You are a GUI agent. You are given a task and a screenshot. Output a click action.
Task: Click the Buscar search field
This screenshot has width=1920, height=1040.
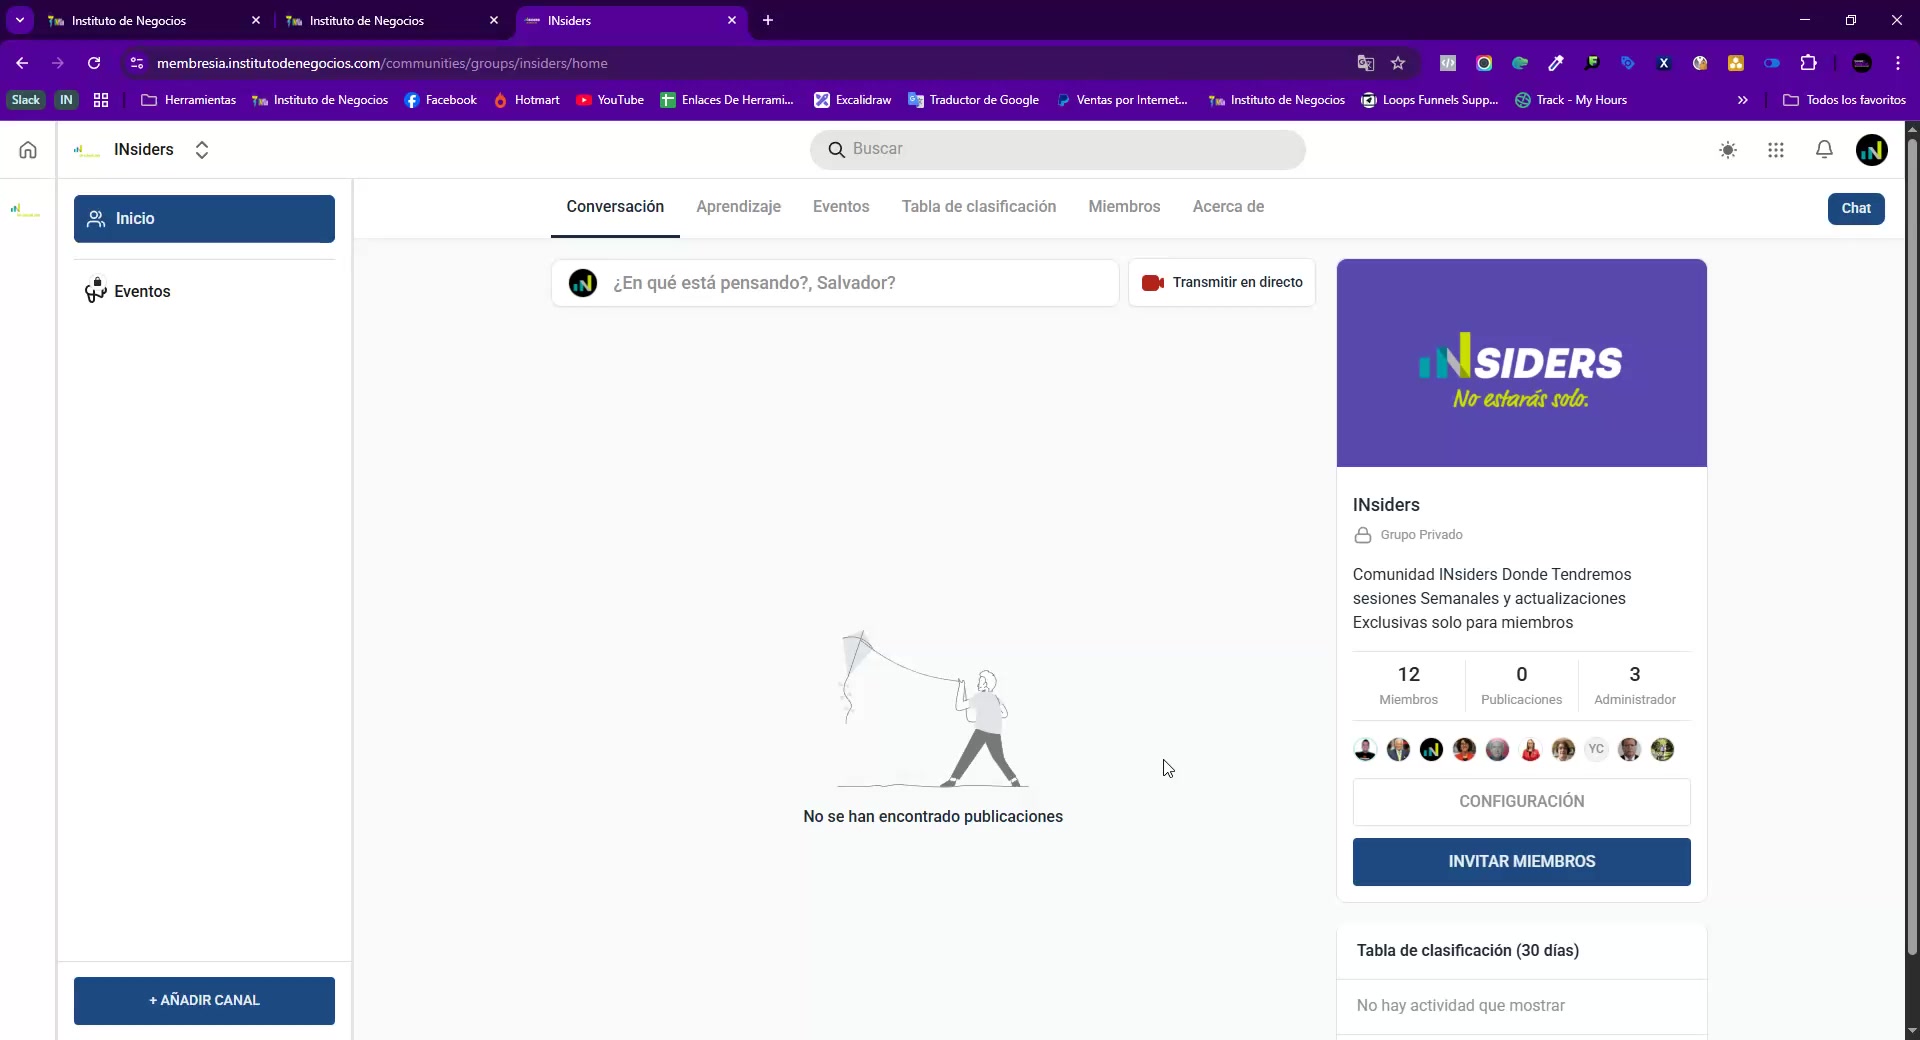(x=1058, y=149)
